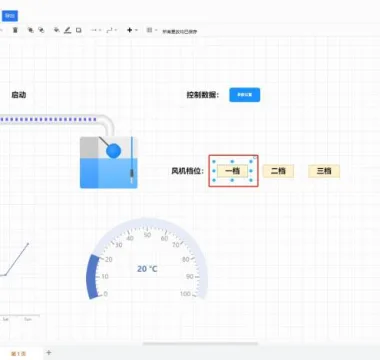This screenshot has width=380, height=360.
Task: Select the fill color bucket icon
Action: [x=57, y=30]
